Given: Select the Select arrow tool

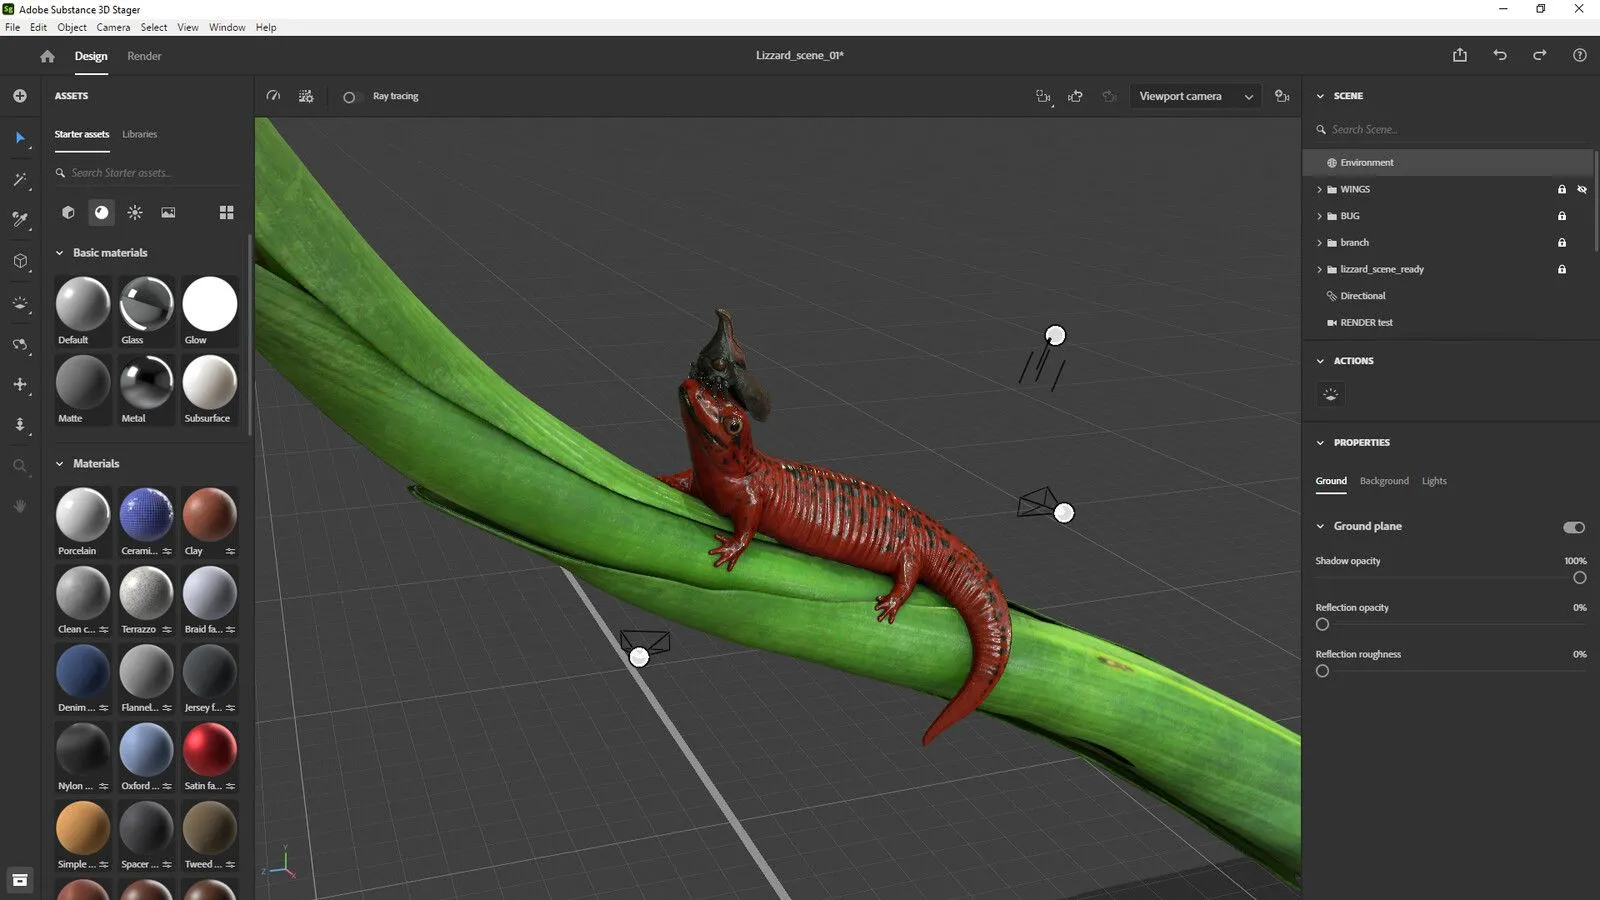Looking at the screenshot, I should pos(20,138).
